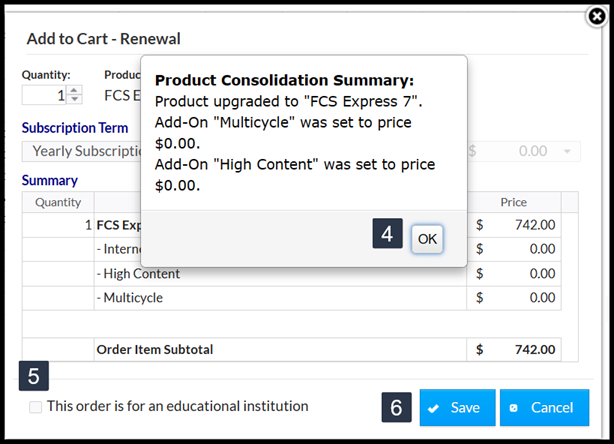Open the price dropdown arrow showing 0.00
This screenshot has width=614, height=444.
pyautogui.click(x=569, y=151)
